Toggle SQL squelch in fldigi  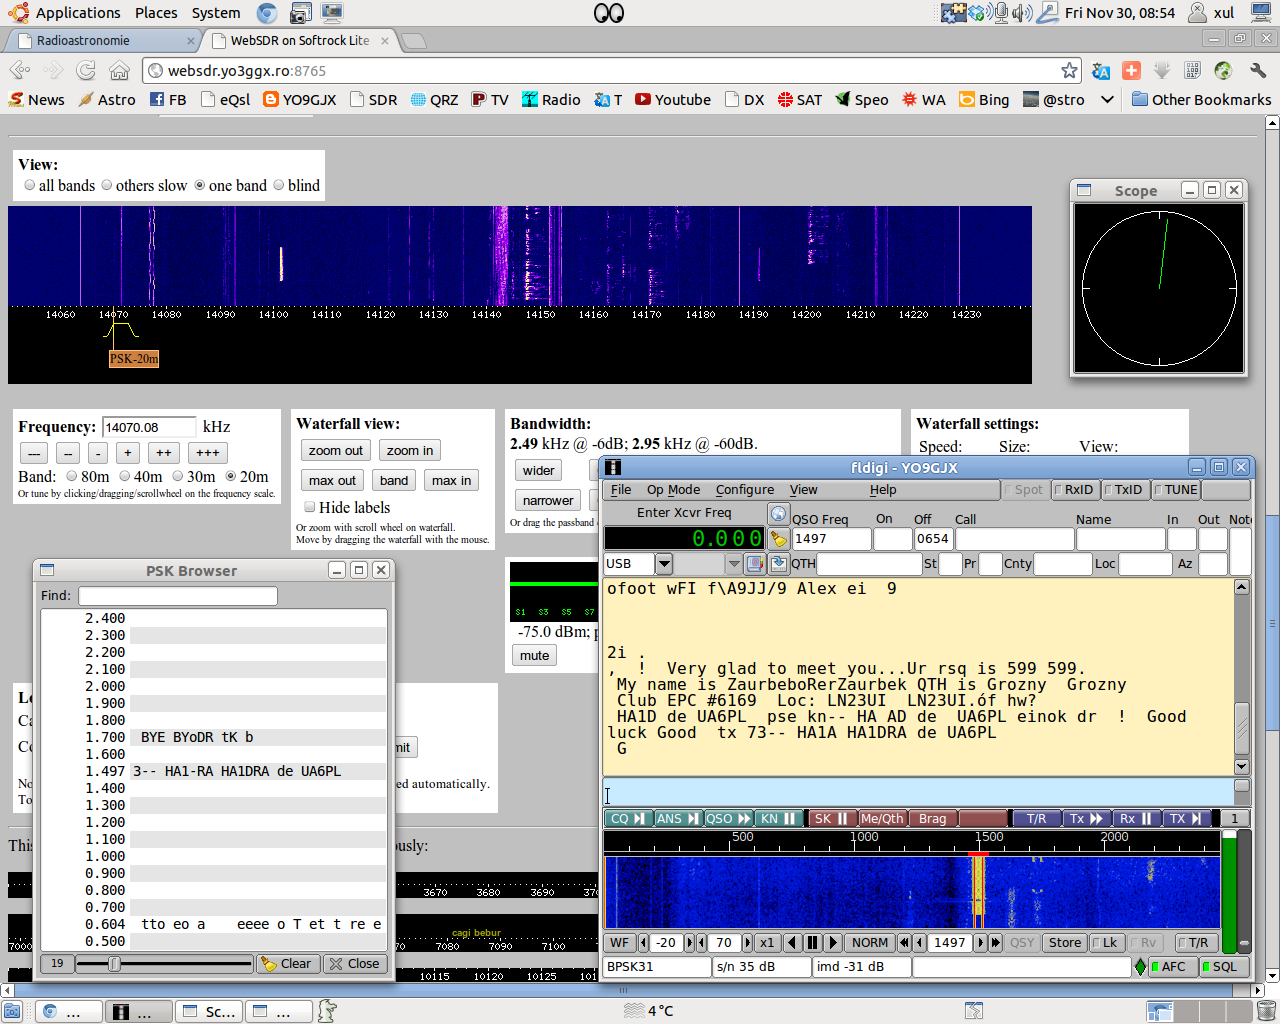click(x=1223, y=967)
